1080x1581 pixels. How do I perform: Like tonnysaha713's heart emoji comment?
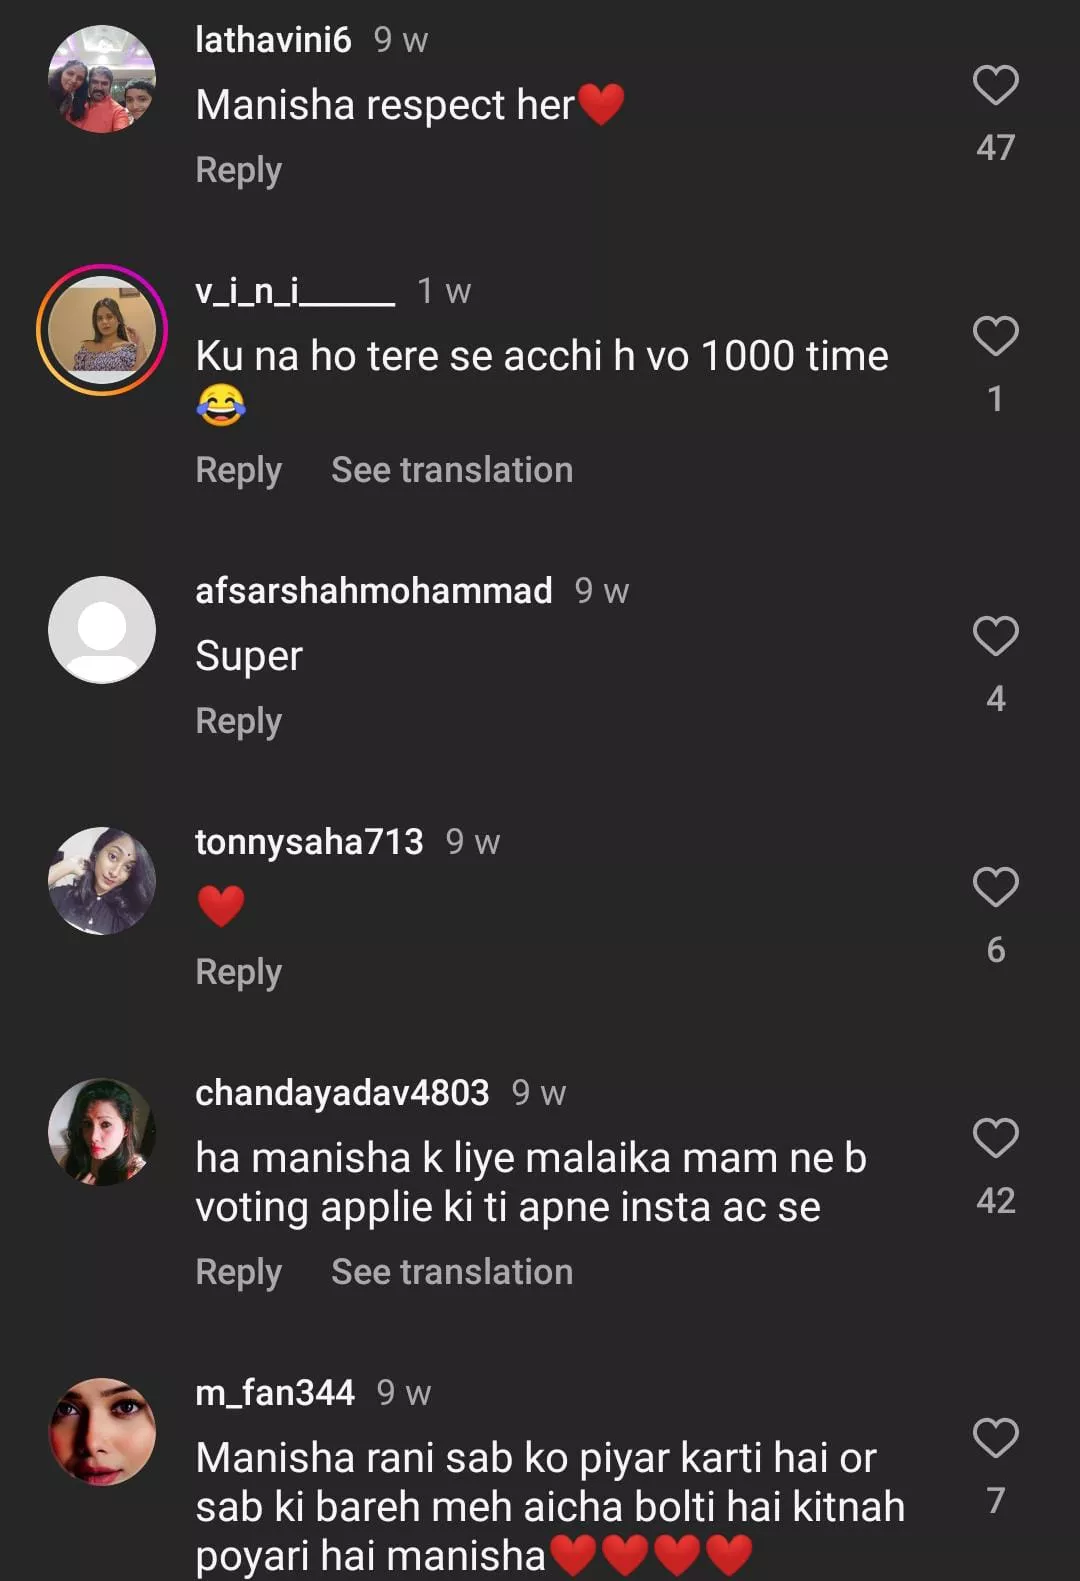[995, 888]
